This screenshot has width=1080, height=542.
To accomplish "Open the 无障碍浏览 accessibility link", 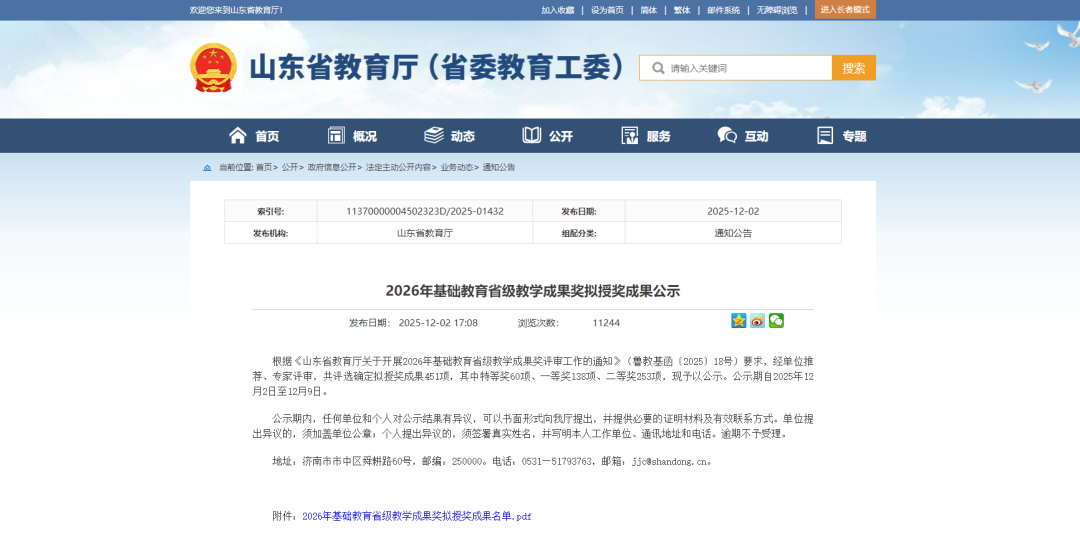I will point(777,10).
